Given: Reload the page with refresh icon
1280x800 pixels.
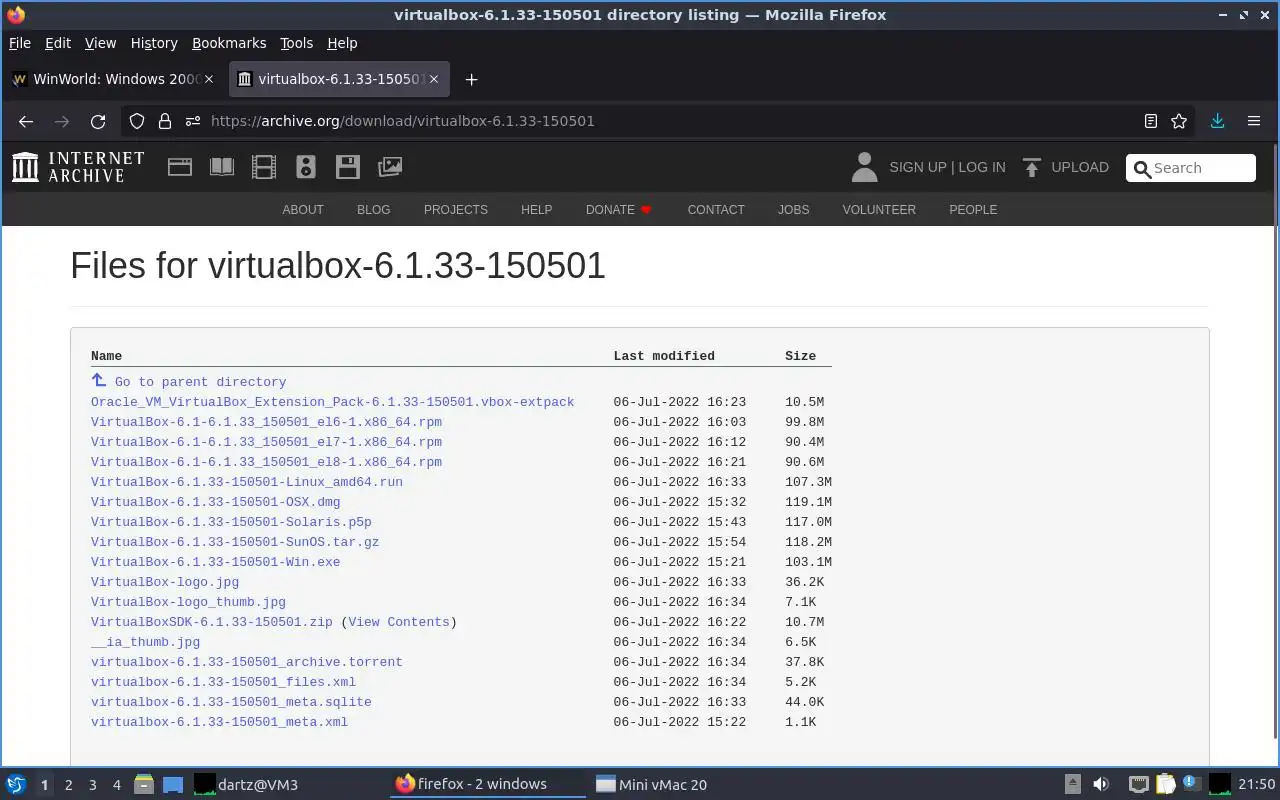Looking at the screenshot, I should click(98, 121).
